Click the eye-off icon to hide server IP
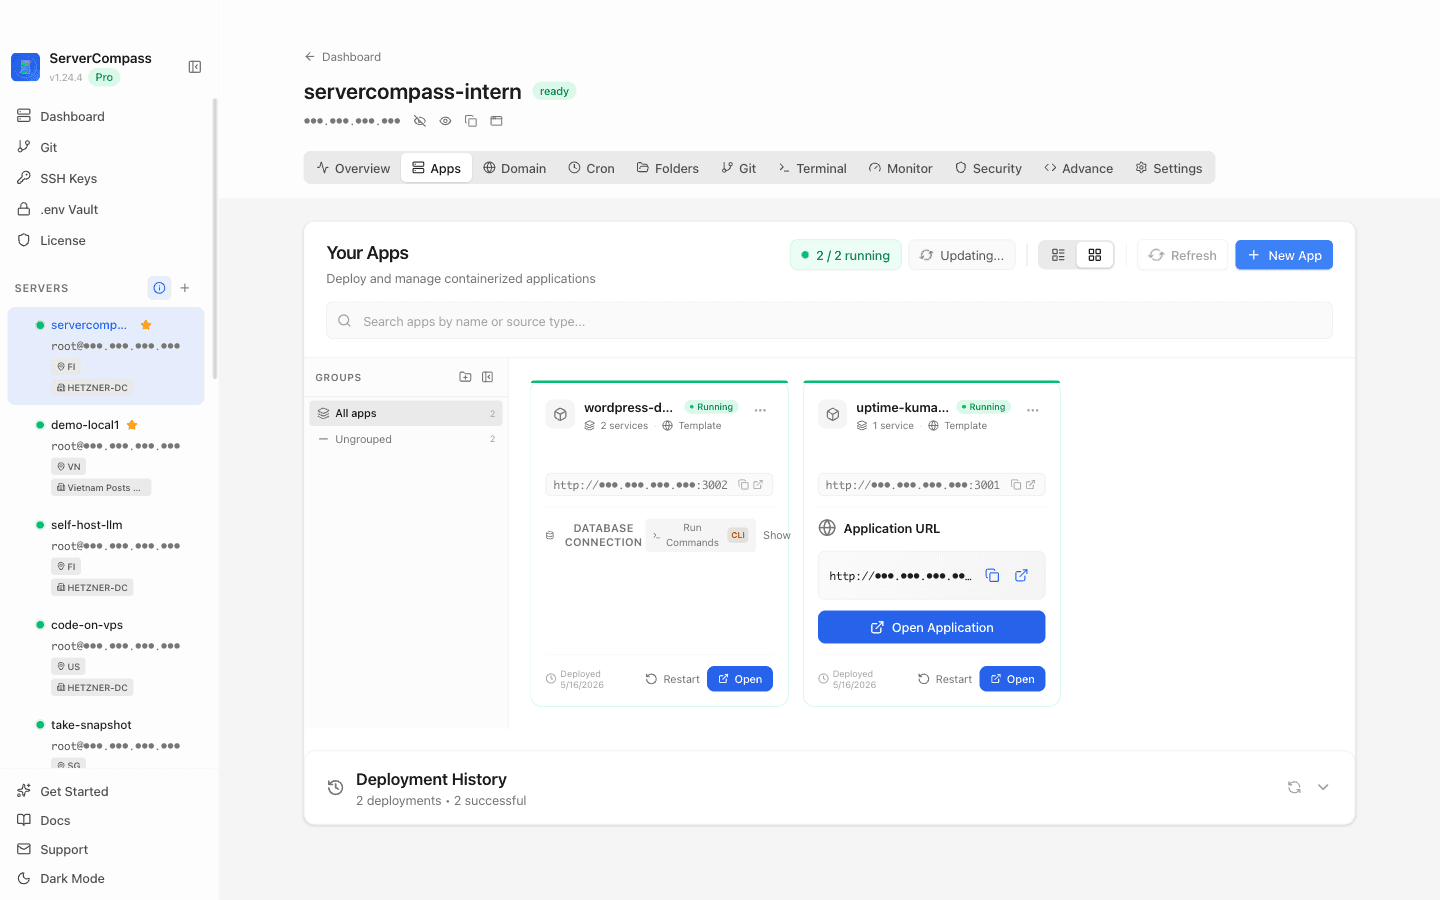 (420, 121)
